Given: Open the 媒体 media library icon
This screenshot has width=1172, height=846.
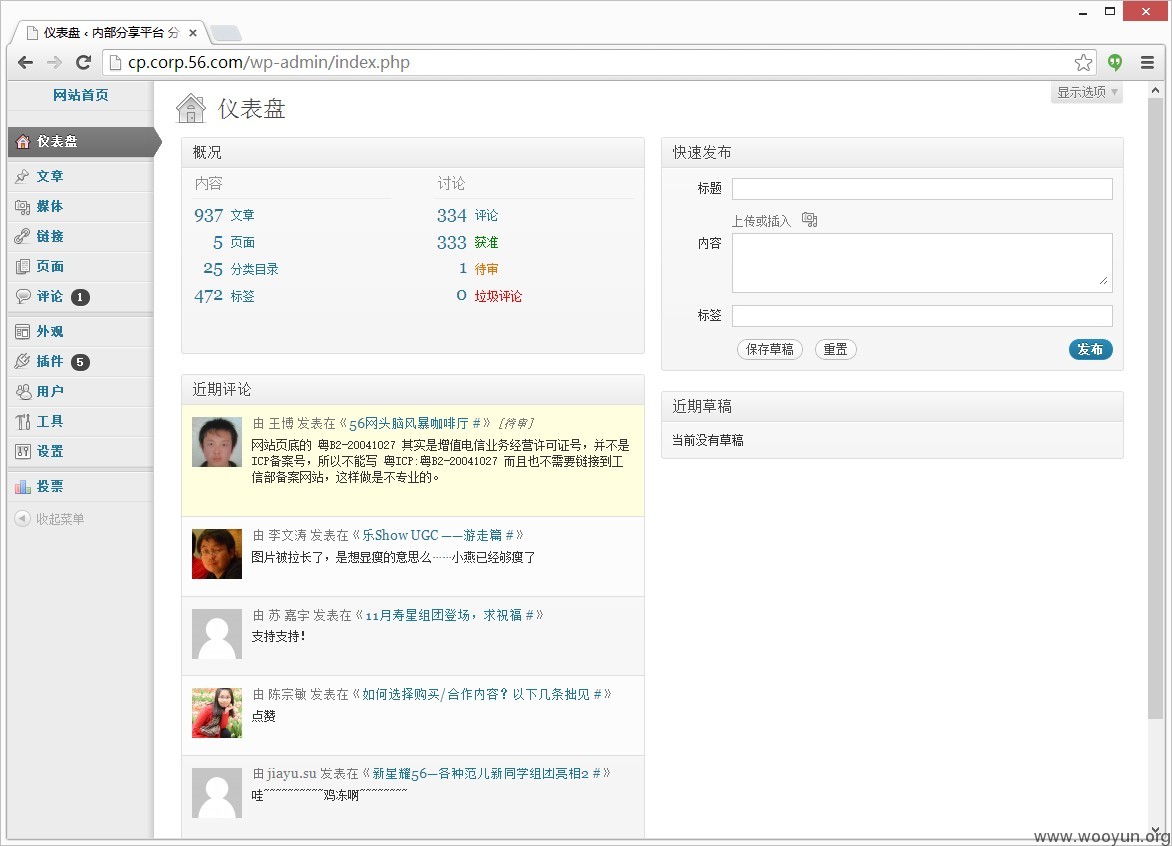Looking at the screenshot, I should (22, 207).
